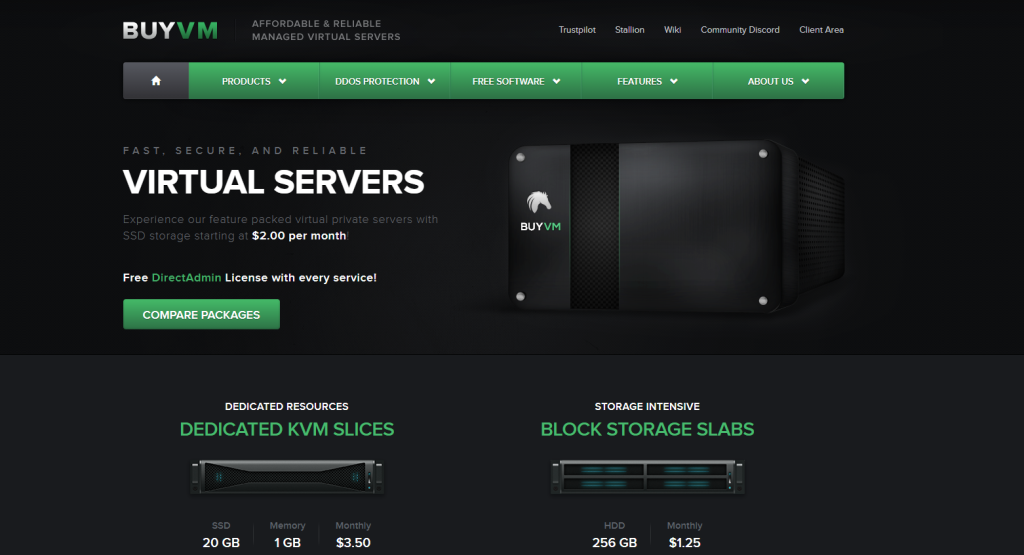Click the 'Dedicated Resources' label

coord(287,406)
